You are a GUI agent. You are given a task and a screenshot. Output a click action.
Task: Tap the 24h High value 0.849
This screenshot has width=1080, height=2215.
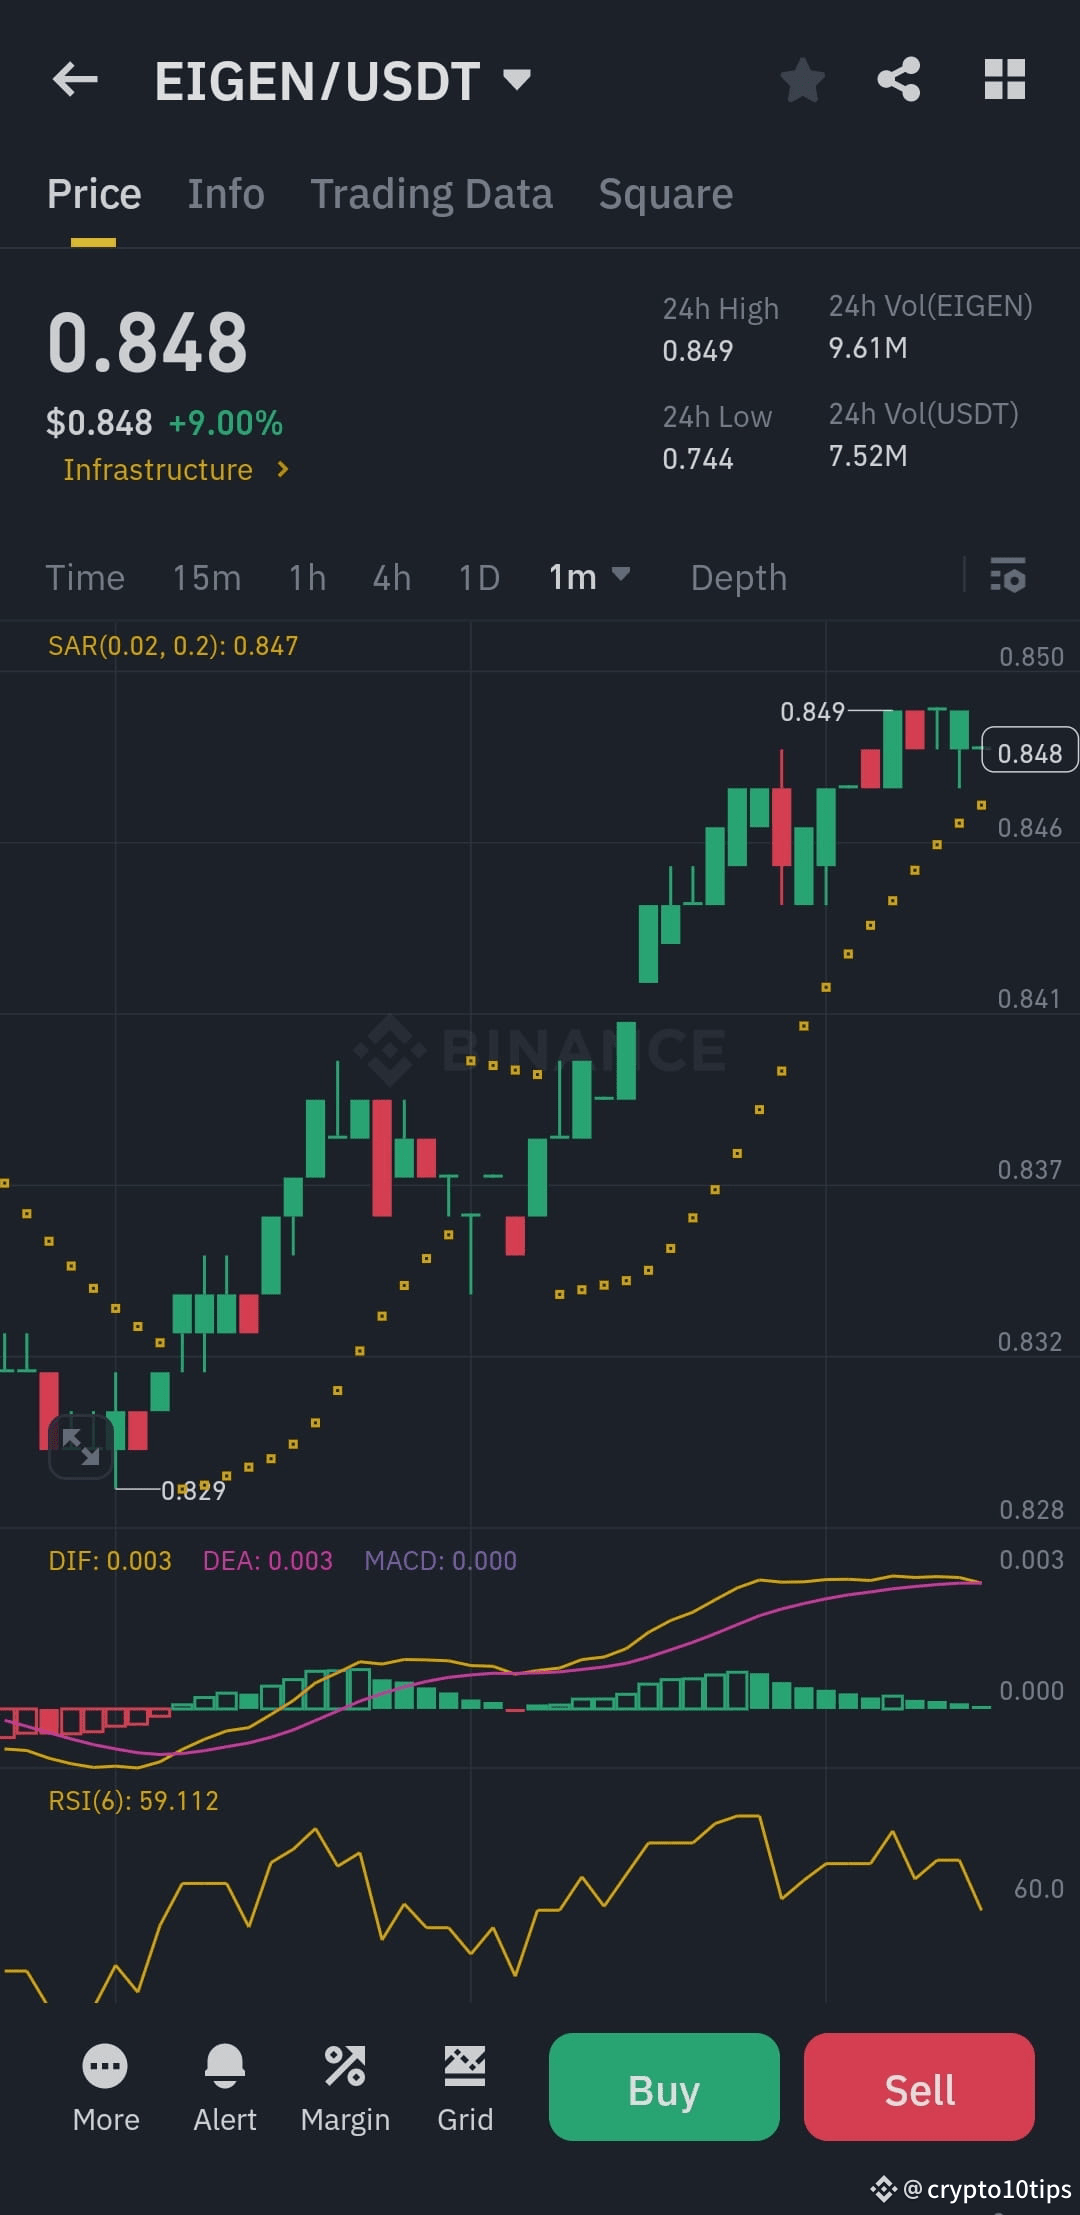pos(698,351)
